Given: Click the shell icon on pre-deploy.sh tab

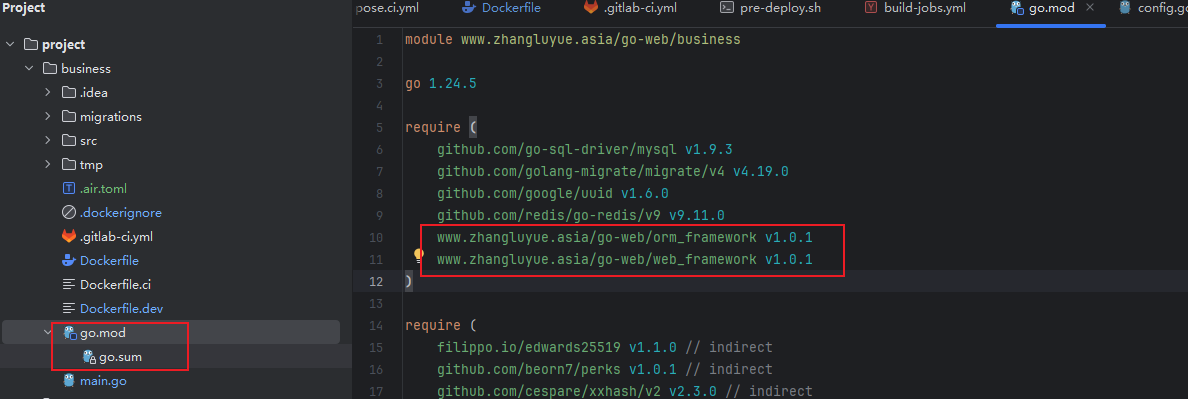Looking at the screenshot, I should [x=726, y=8].
